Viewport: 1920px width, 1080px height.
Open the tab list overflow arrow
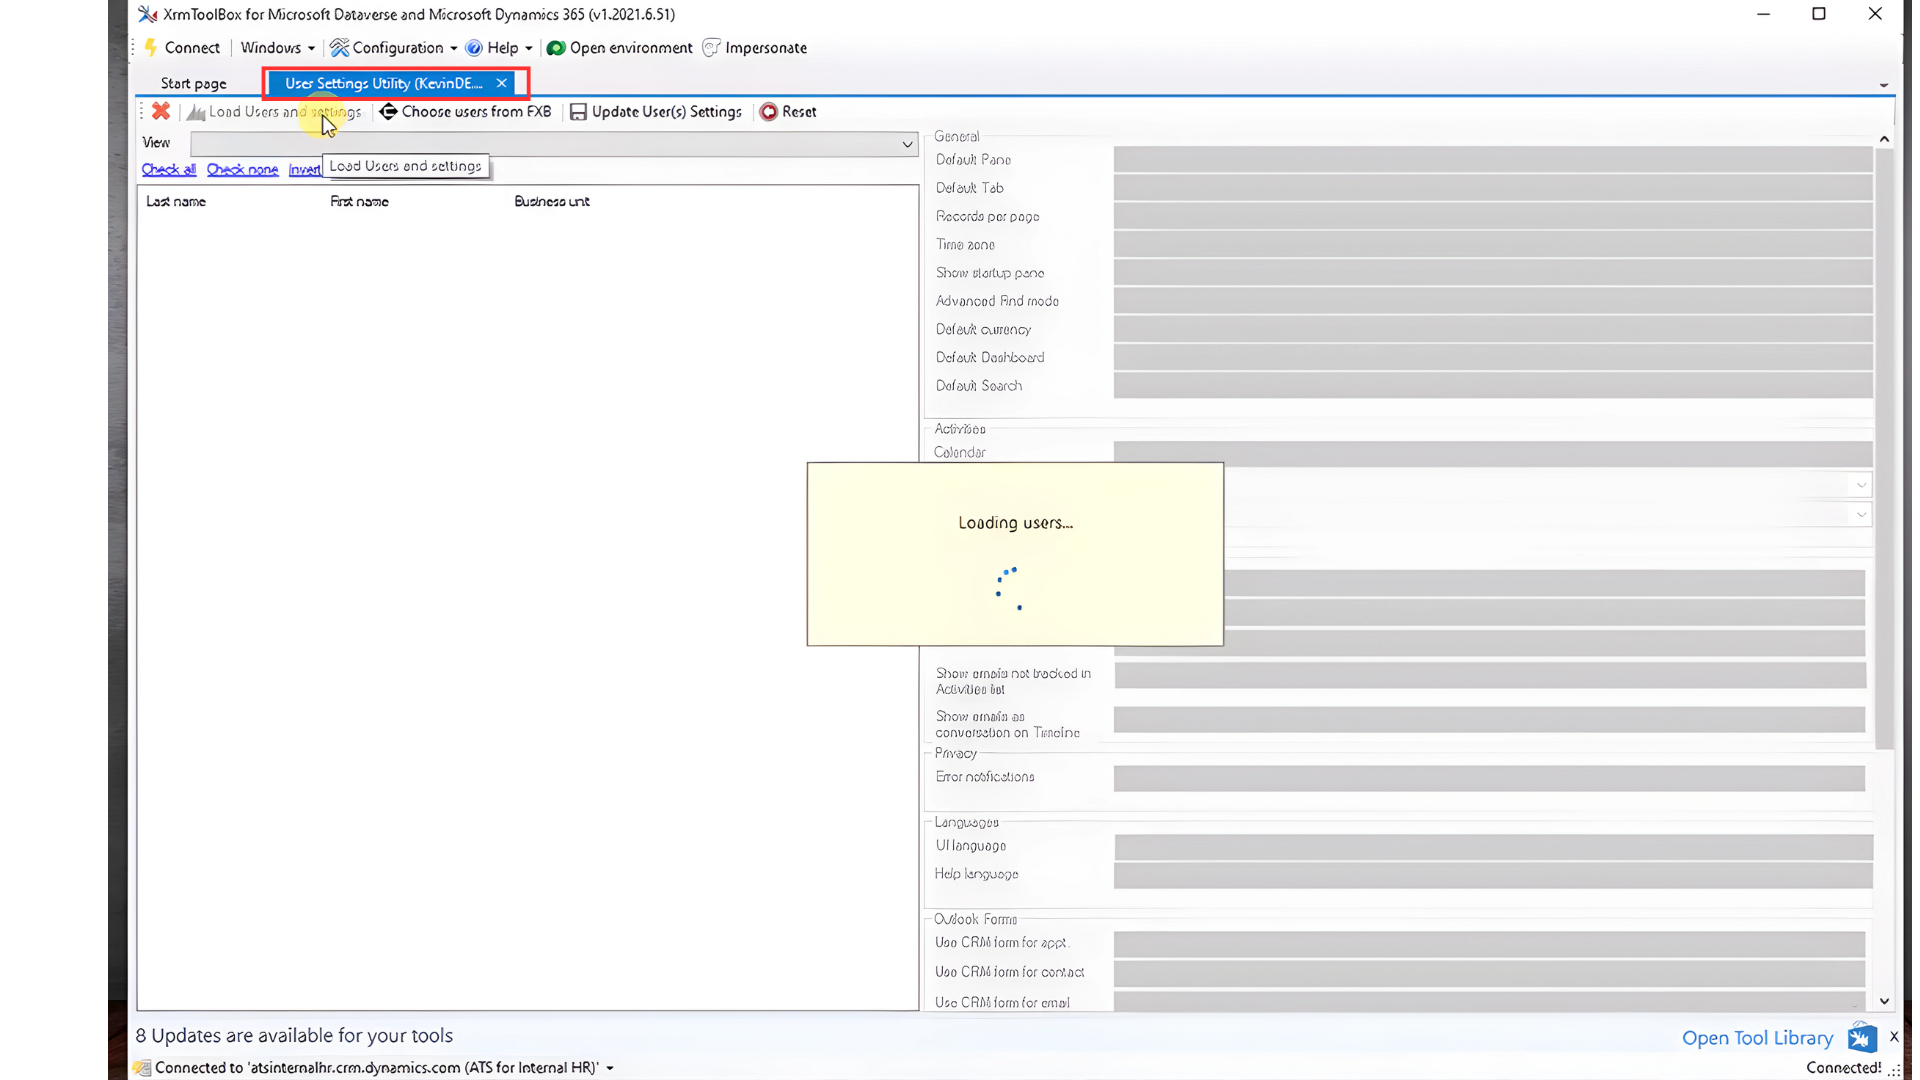1884,85
